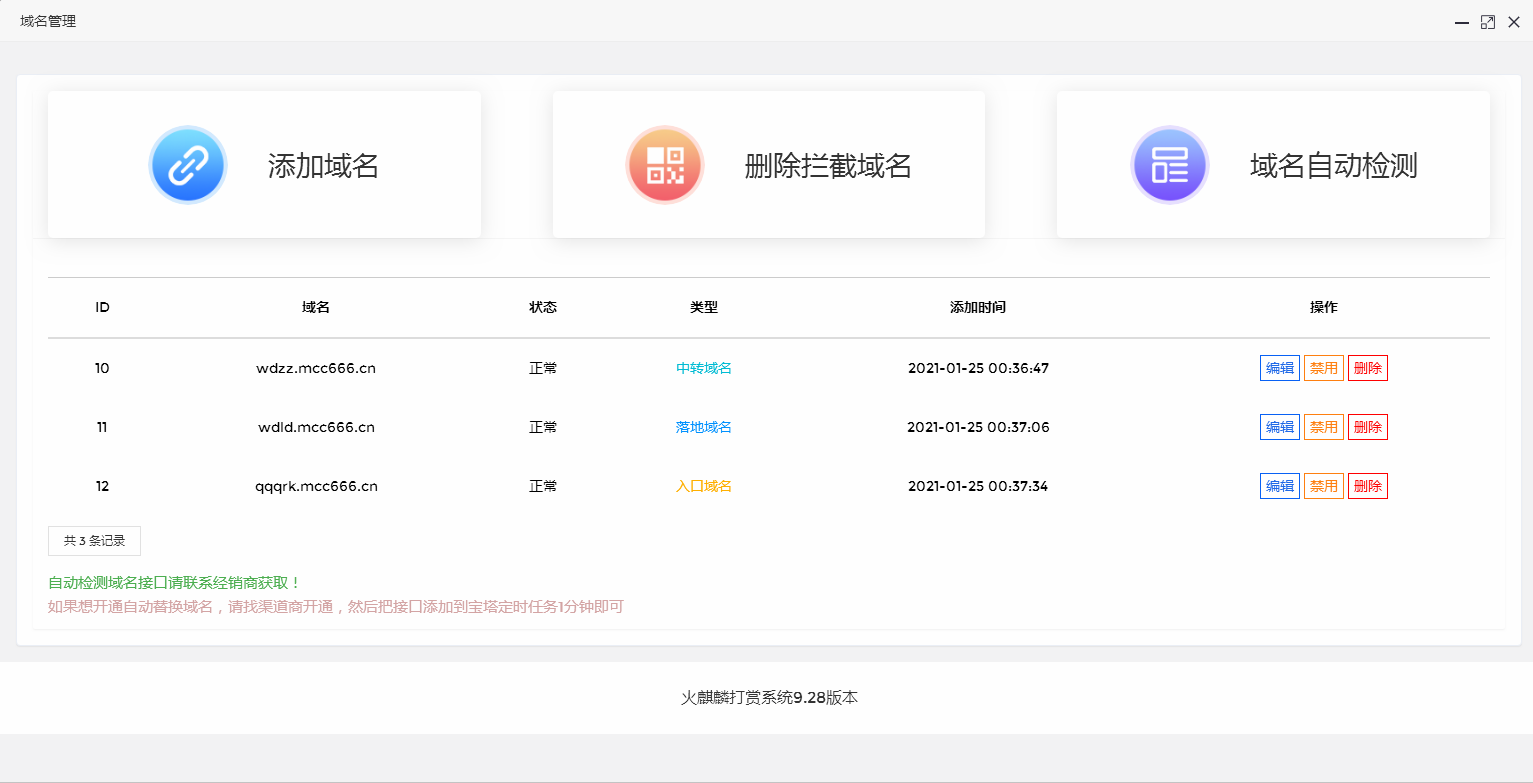
Task: Click the maximize window icon in title bar
Action: tap(1487, 21)
